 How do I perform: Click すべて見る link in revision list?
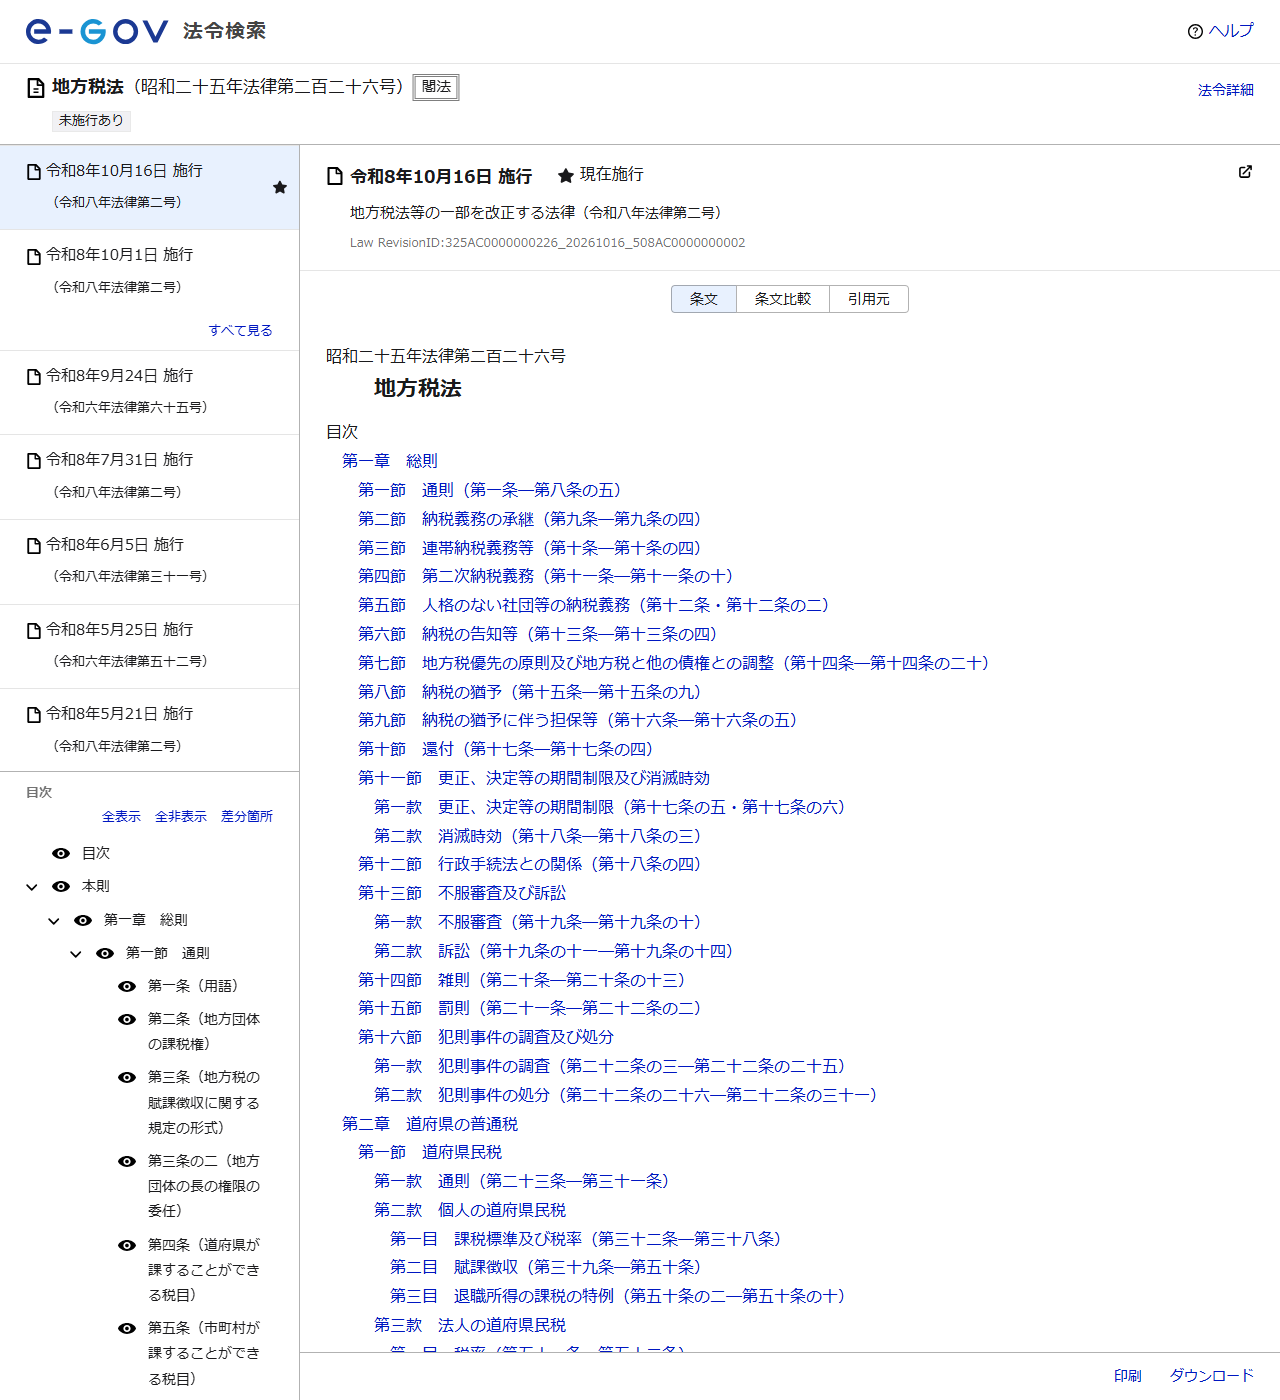tap(240, 330)
